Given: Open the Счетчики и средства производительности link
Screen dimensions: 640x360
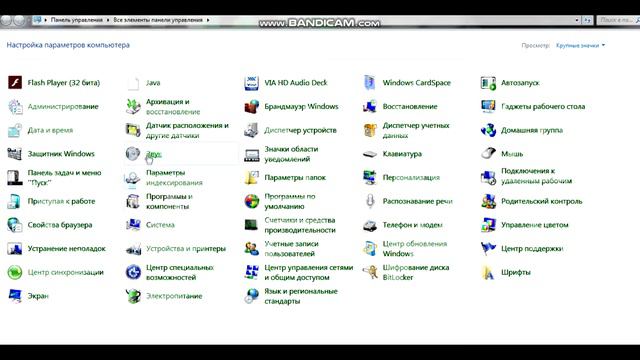Looking at the screenshot, I should coord(300,225).
